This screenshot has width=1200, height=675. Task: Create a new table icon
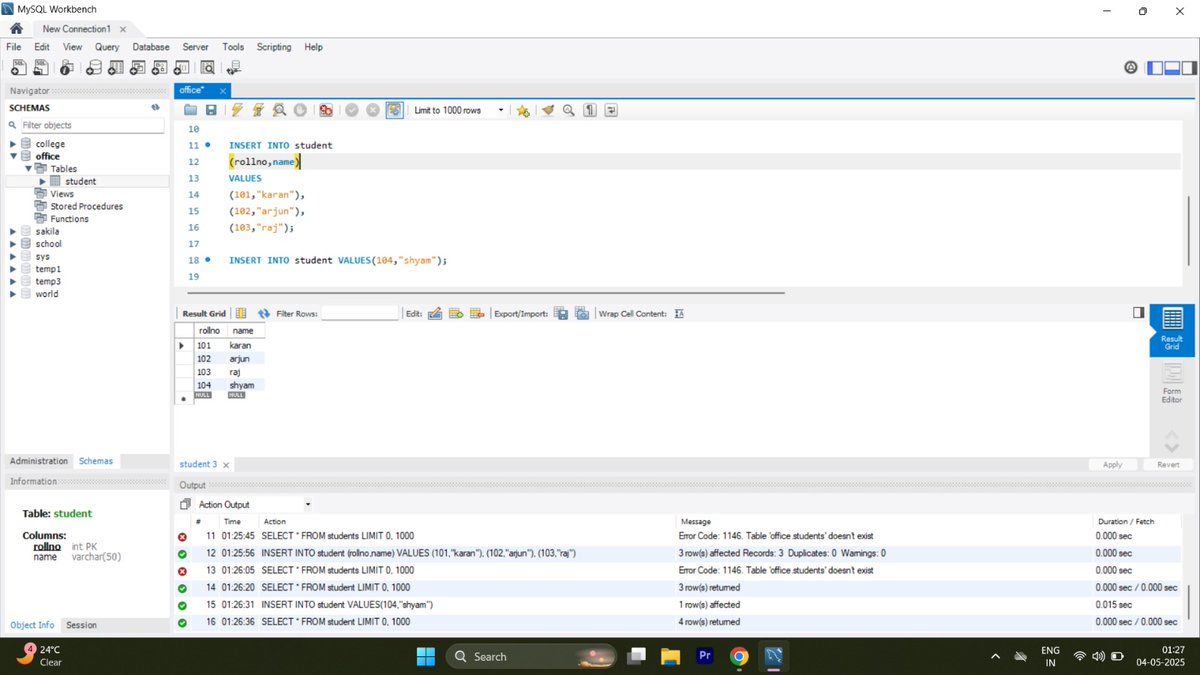click(x=115, y=67)
